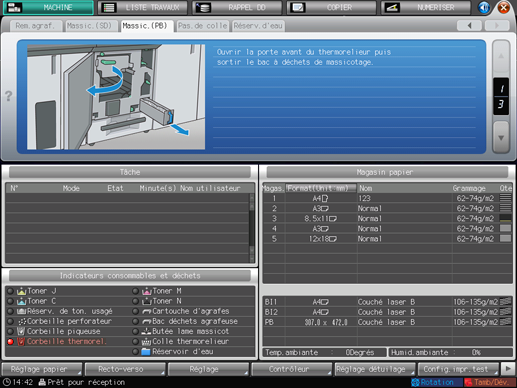Click the Recto-verso button
This screenshot has width=517, height=388.
[125, 369]
